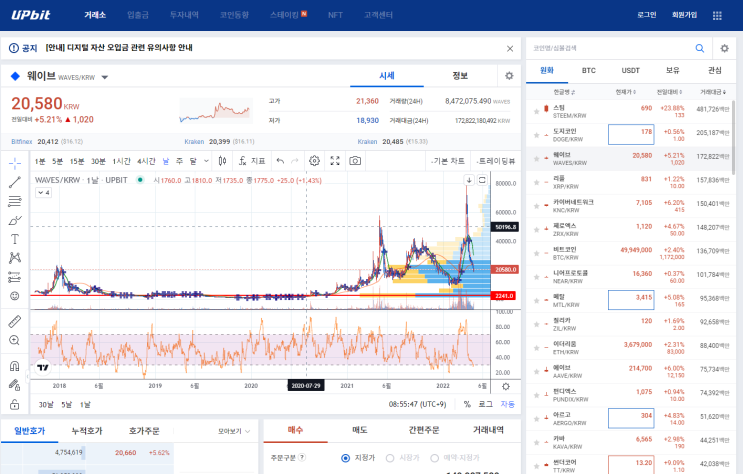Toggle log scale 로그 on chart

pyautogui.click(x=485, y=404)
